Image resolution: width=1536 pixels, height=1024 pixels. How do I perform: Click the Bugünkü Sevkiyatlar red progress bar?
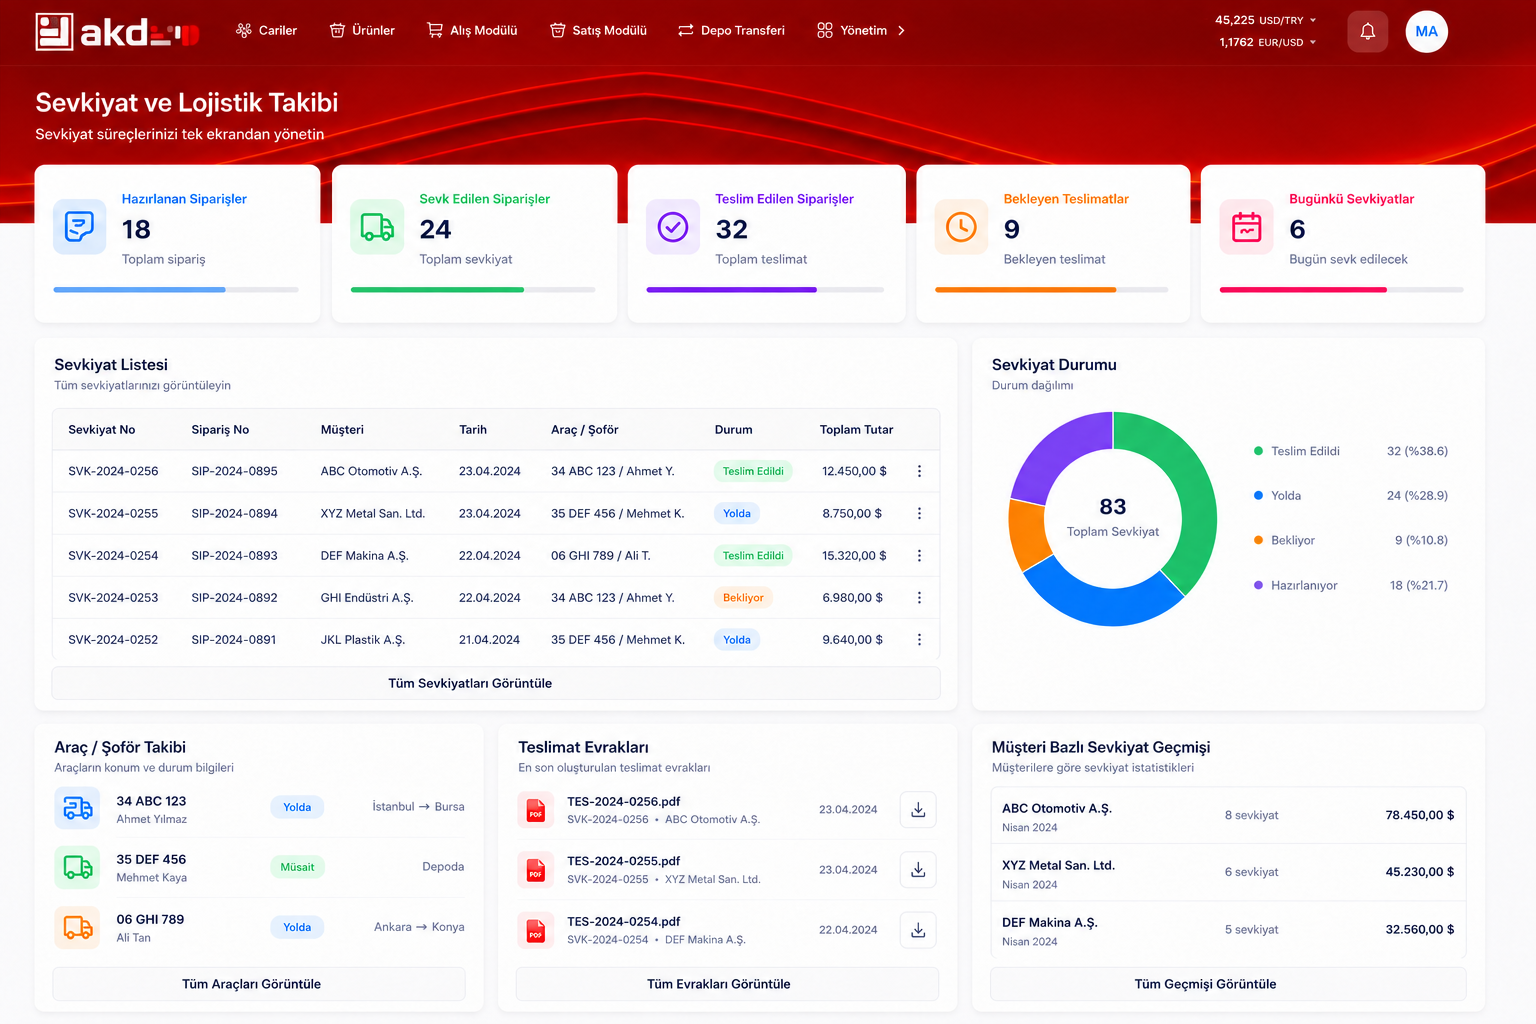pos(1303,290)
